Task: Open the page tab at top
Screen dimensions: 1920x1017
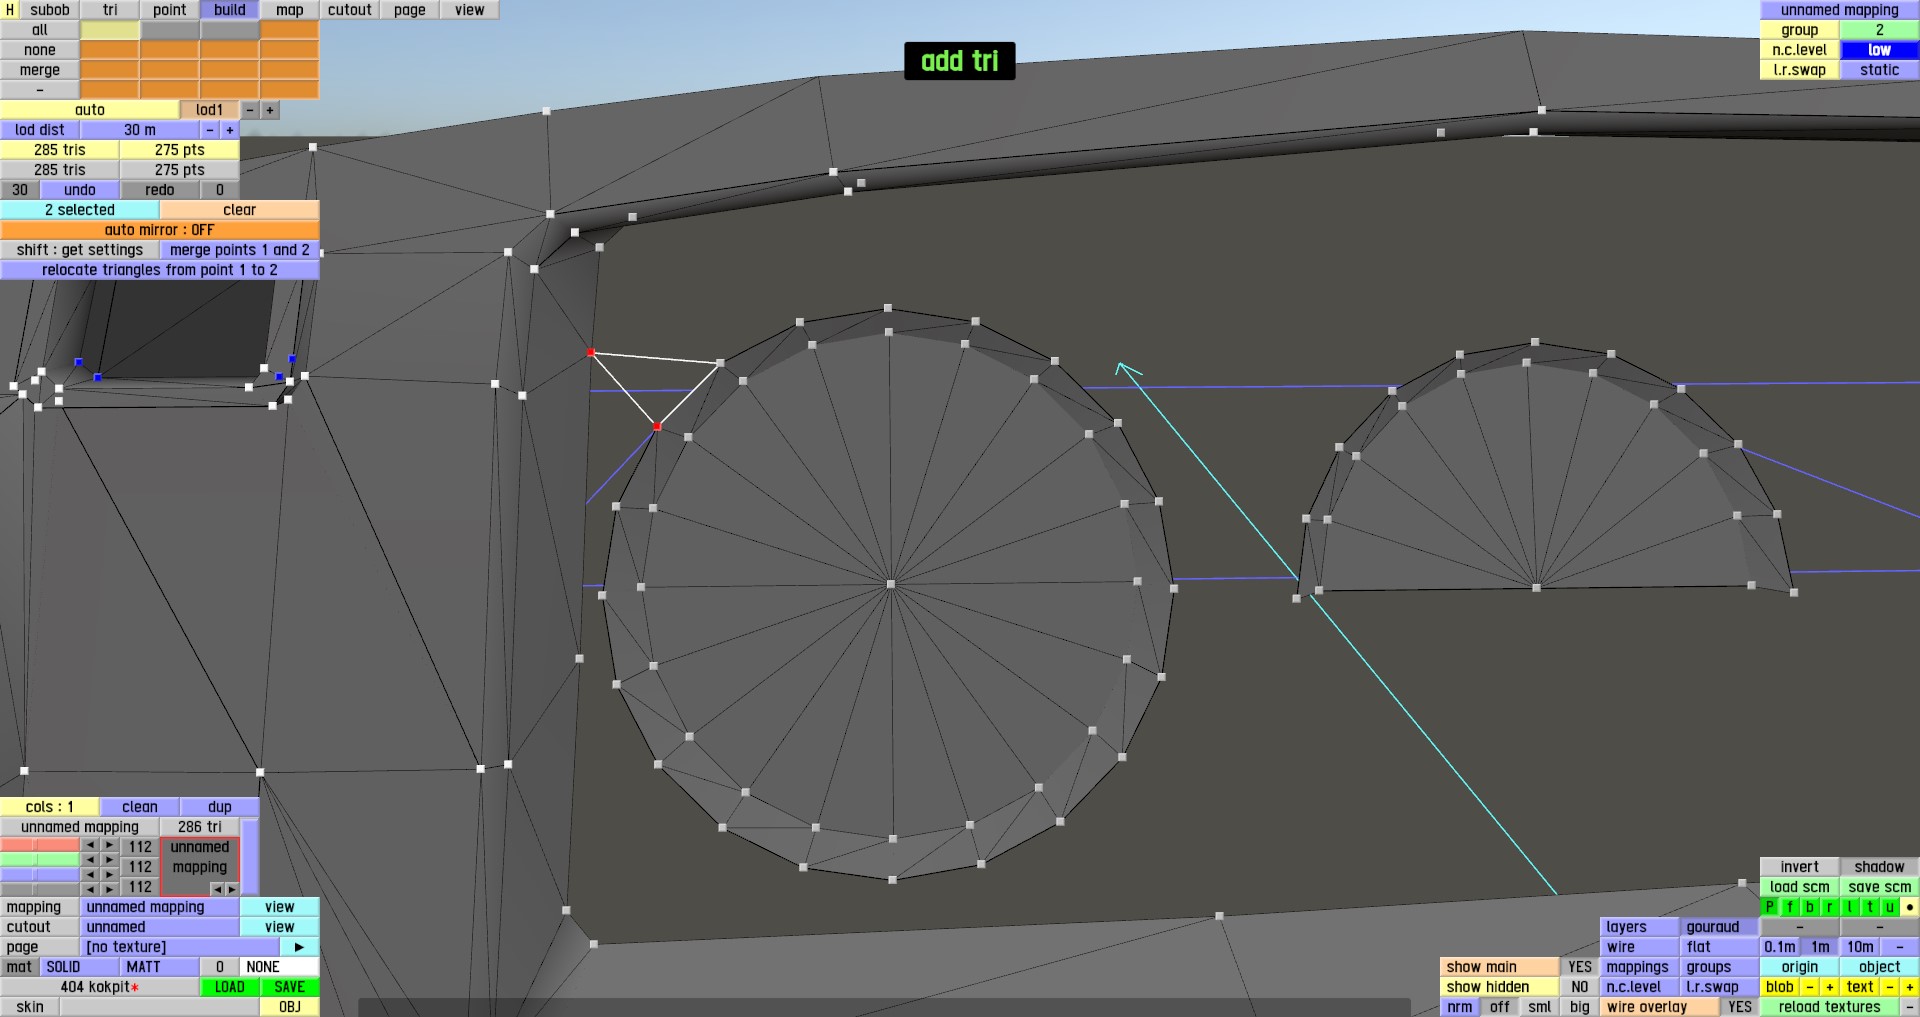Action: 410,10
